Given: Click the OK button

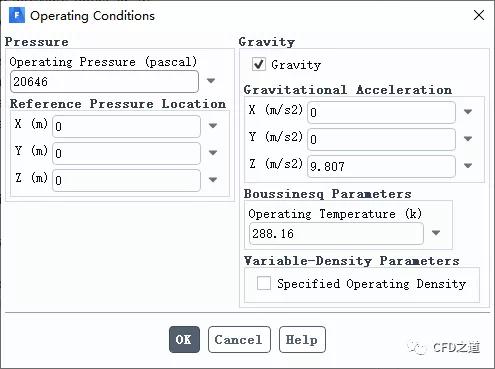Looking at the screenshot, I should (184, 339).
